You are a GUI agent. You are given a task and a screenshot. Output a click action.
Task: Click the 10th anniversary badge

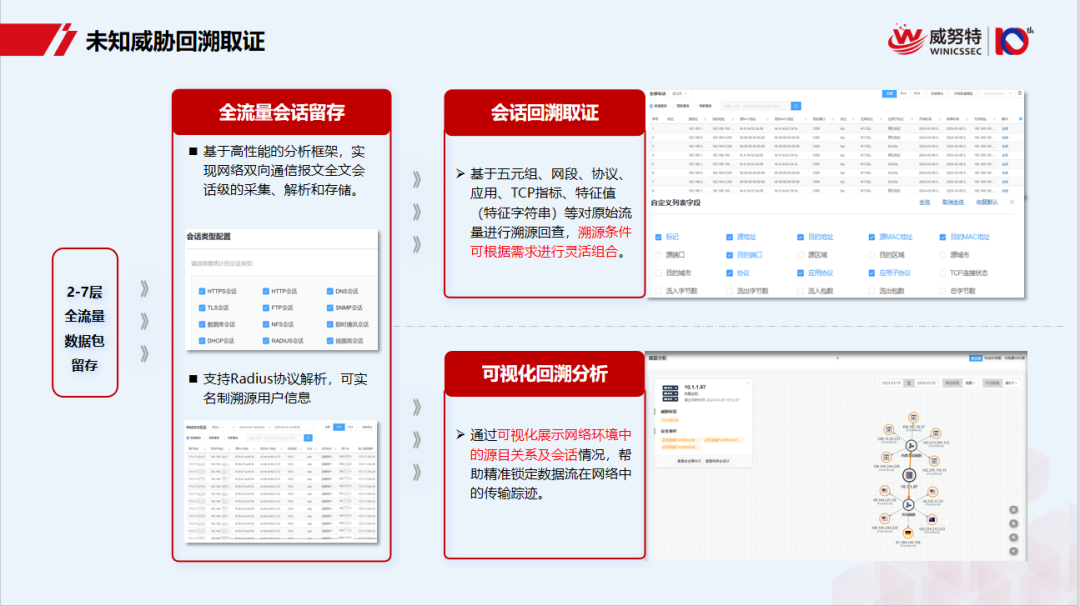[1013, 41]
